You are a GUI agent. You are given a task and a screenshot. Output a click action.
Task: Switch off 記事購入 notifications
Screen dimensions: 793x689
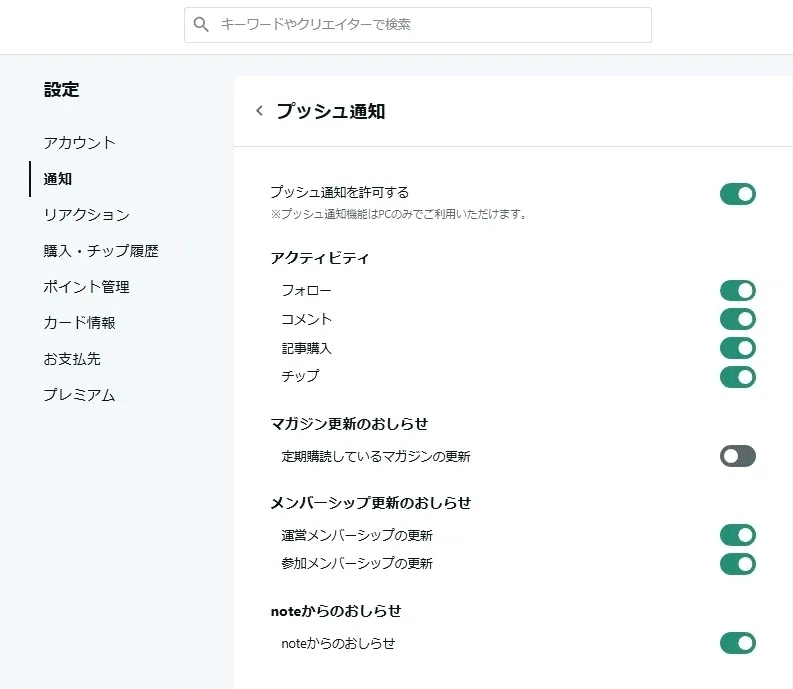[737, 348]
